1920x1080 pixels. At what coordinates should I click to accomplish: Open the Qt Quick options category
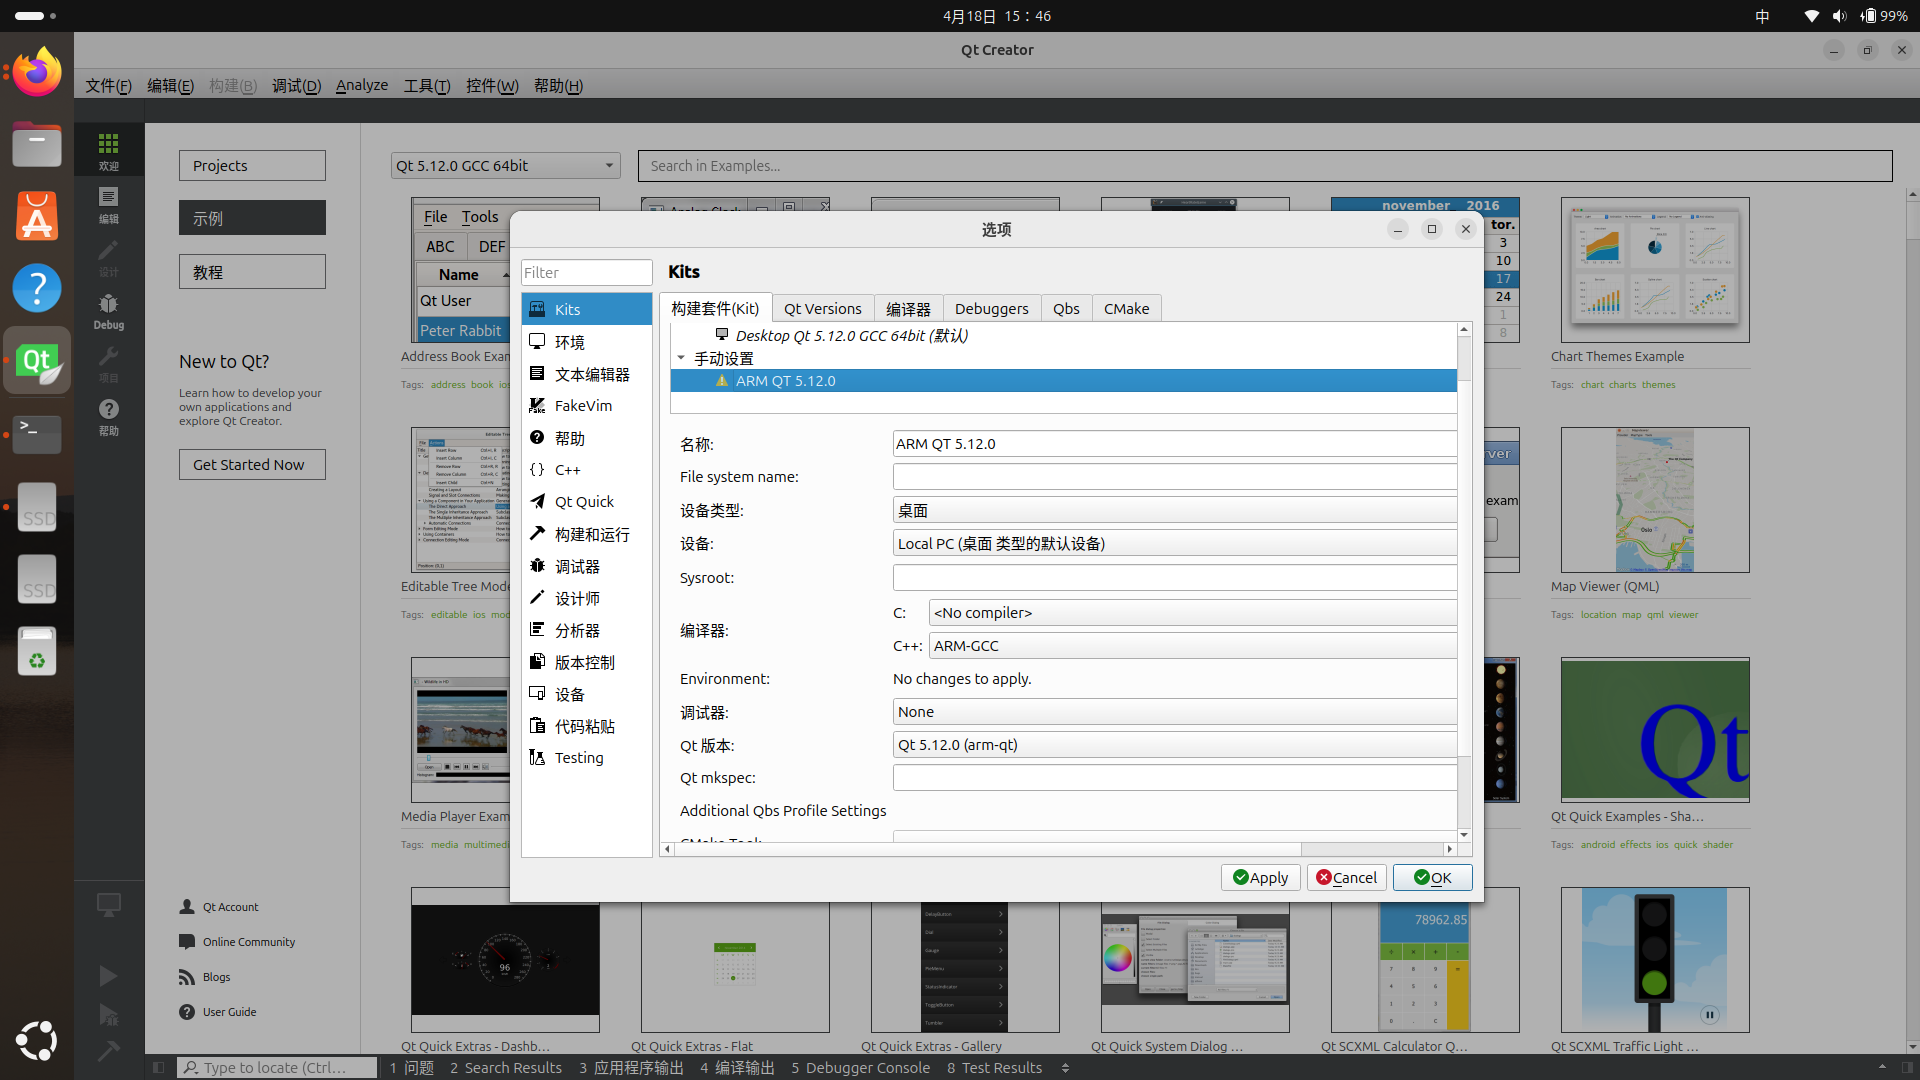584,502
